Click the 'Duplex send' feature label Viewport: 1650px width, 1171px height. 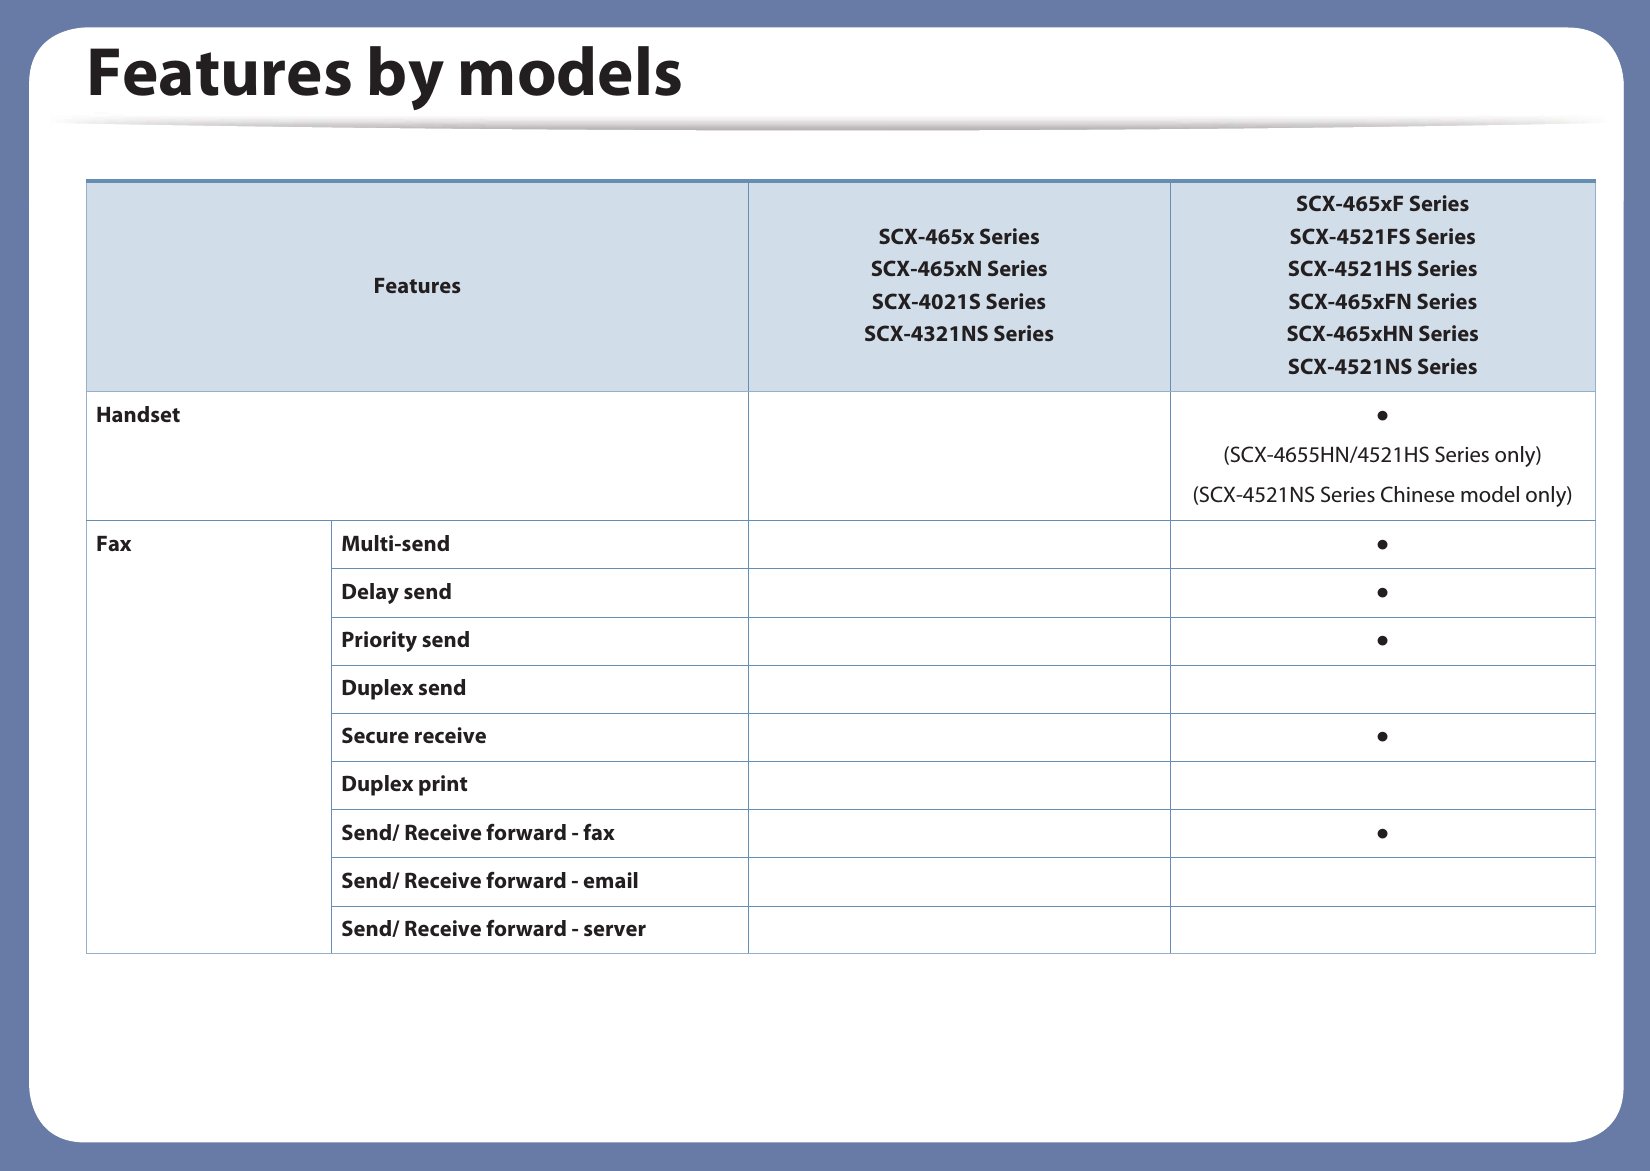(x=403, y=688)
